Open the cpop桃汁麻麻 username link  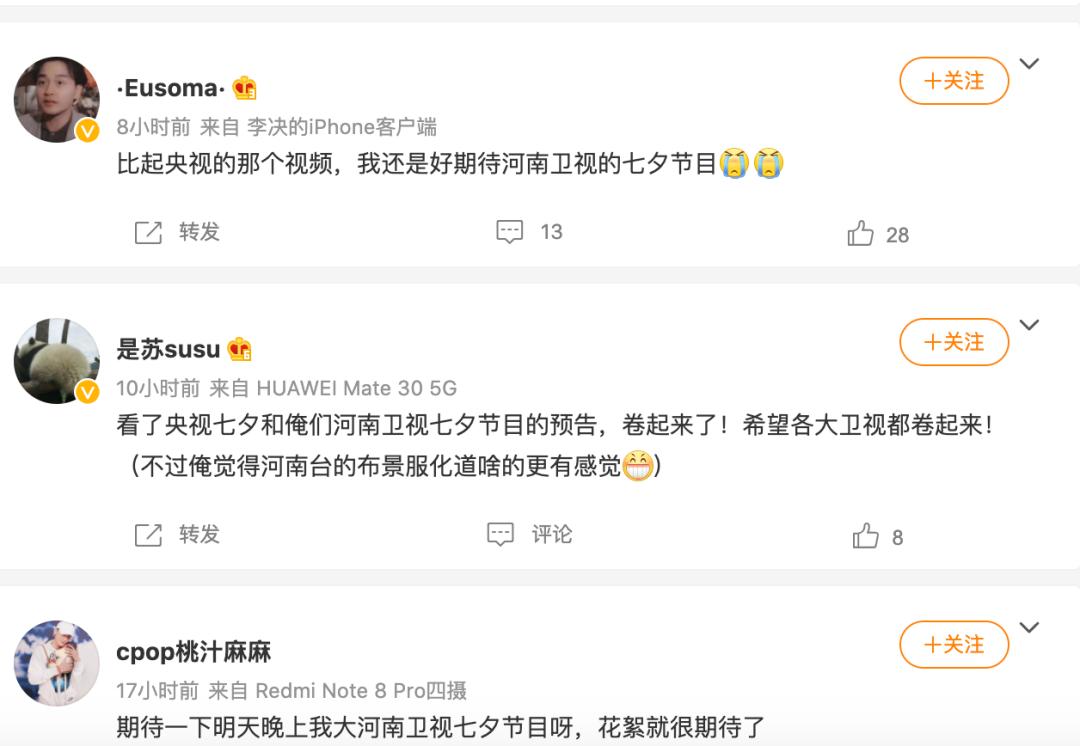193,653
